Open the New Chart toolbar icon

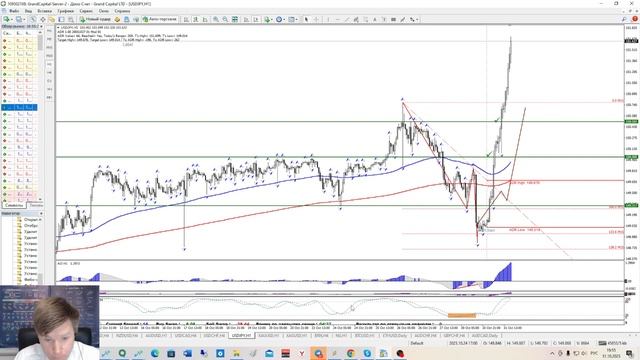tap(6, 19)
